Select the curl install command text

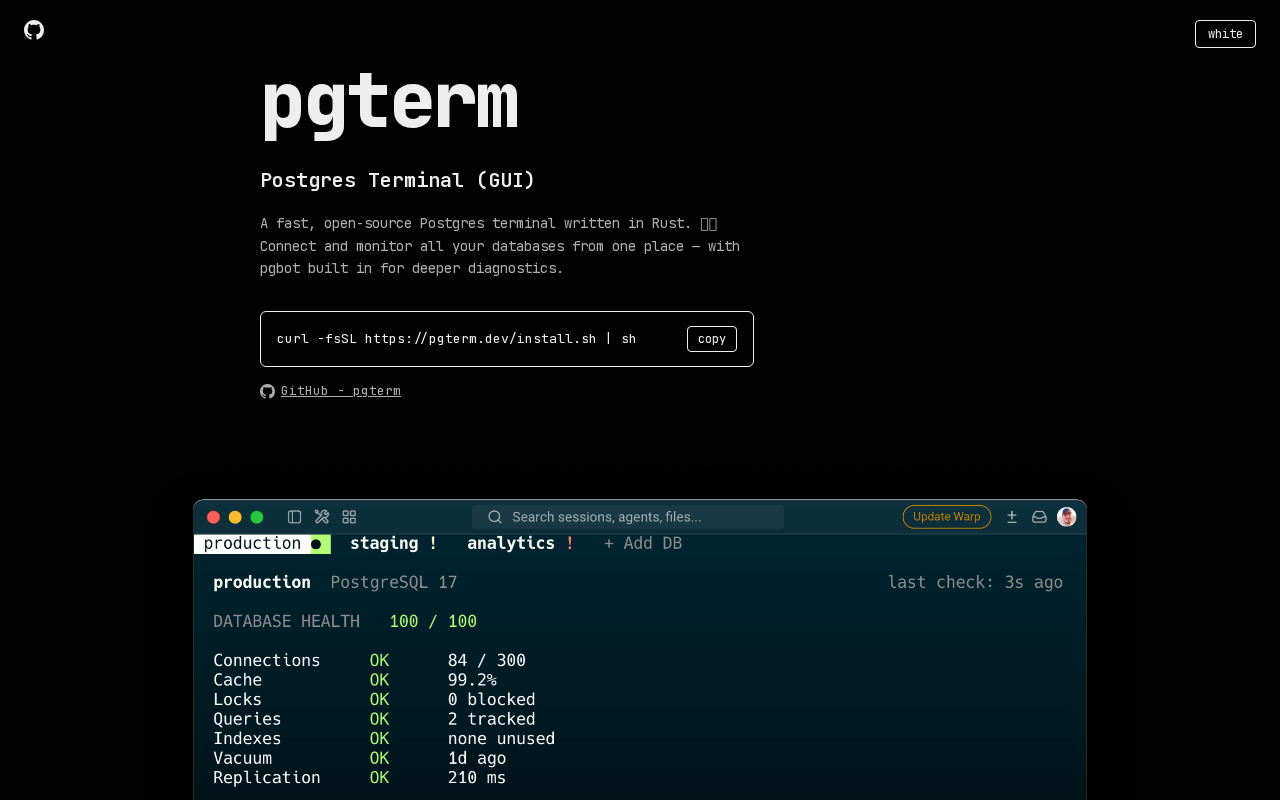pyautogui.click(x=456, y=339)
